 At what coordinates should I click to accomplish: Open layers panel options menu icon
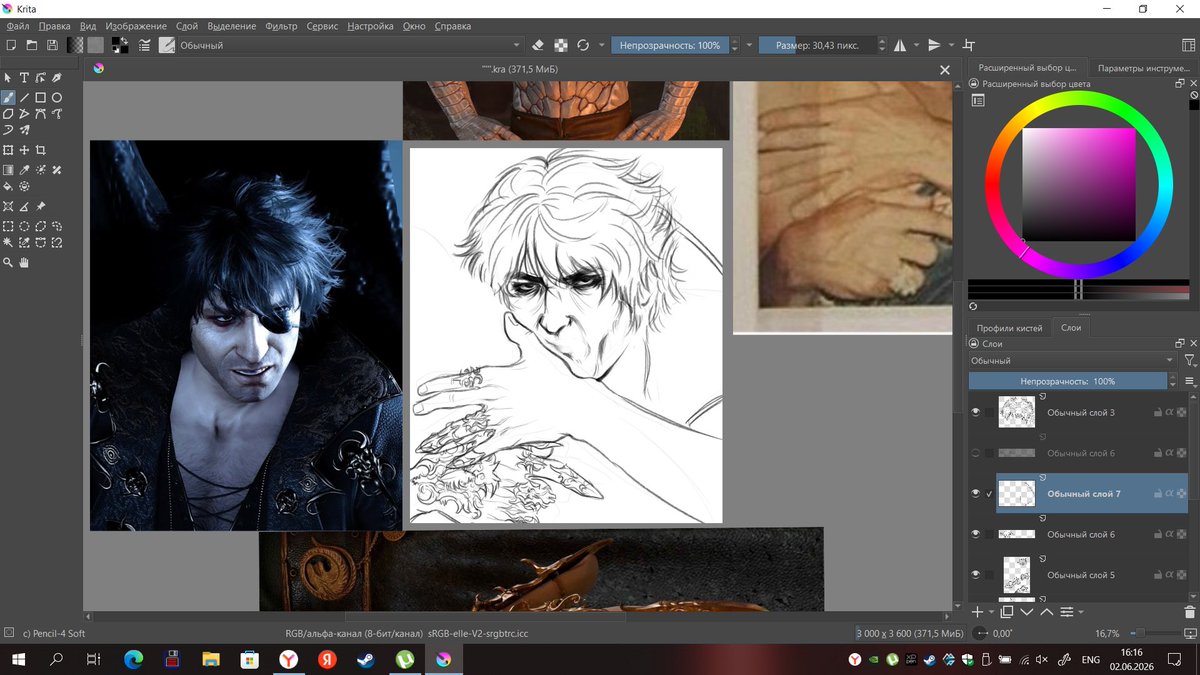(x=1190, y=381)
